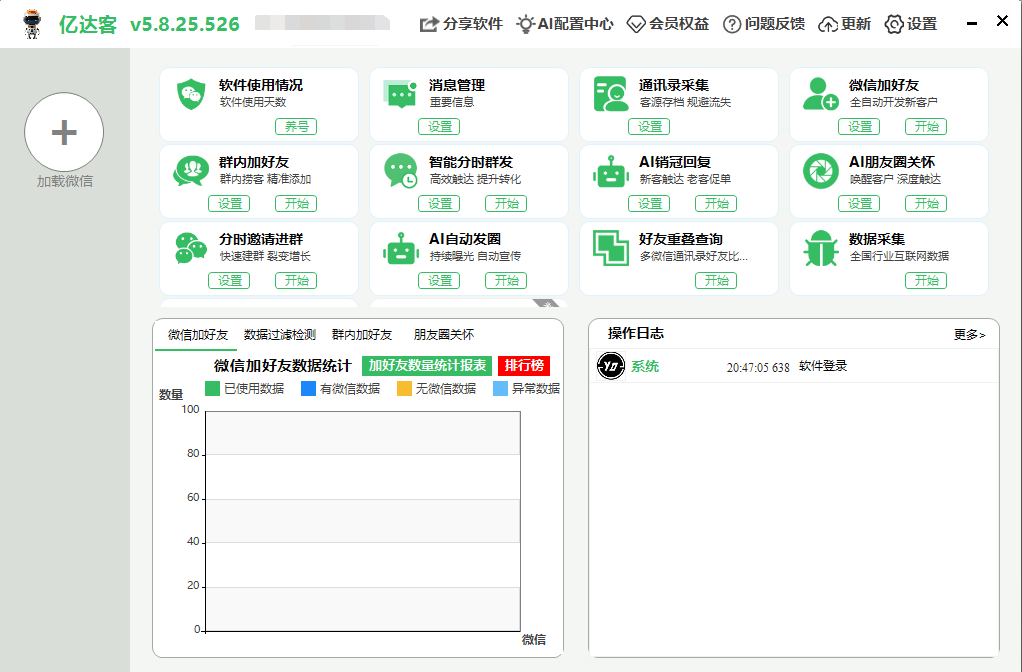Screen dimensions: 1022x672
Task: Click 开始 button in 群内加好友 card
Action: click(296, 203)
